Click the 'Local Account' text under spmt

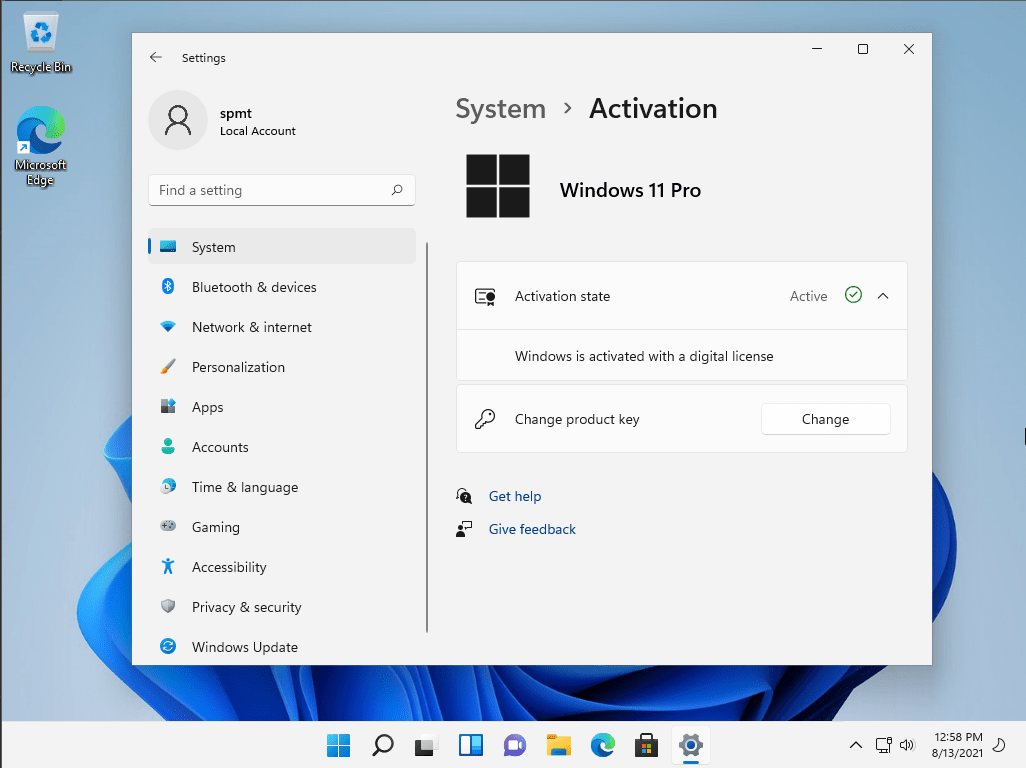tap(257, 131)
